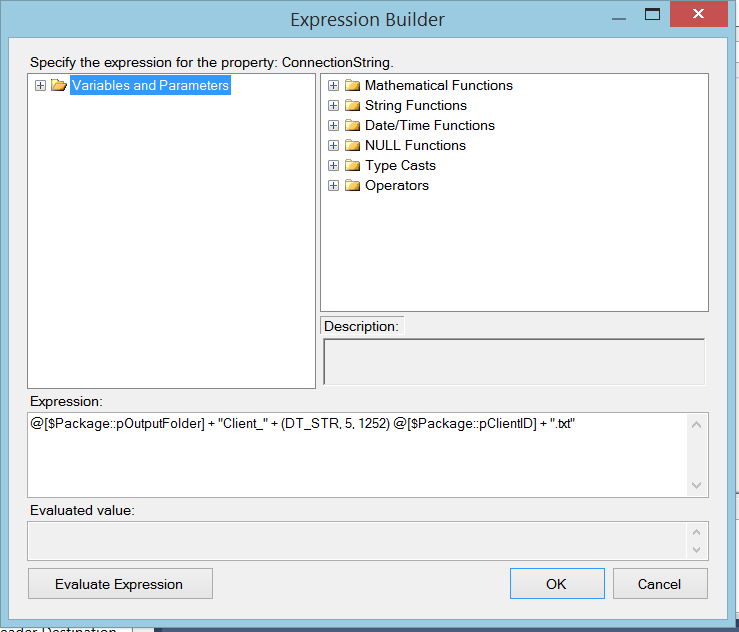This screenshot has width=739, height=632.
Task: Click the Evaluate Expression button
Action: (120, 584)
